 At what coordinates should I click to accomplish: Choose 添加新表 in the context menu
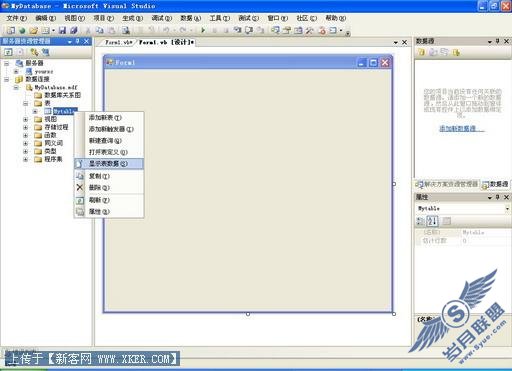[109, 118]
